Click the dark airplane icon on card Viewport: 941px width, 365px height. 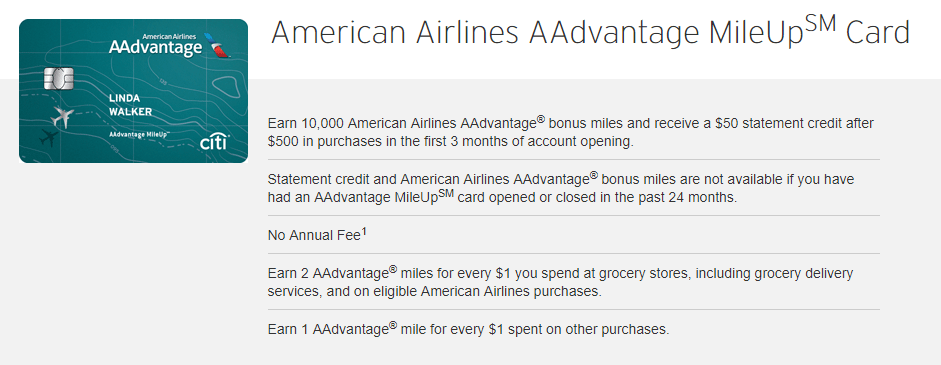pyautogui.click(x=49, y=139)
